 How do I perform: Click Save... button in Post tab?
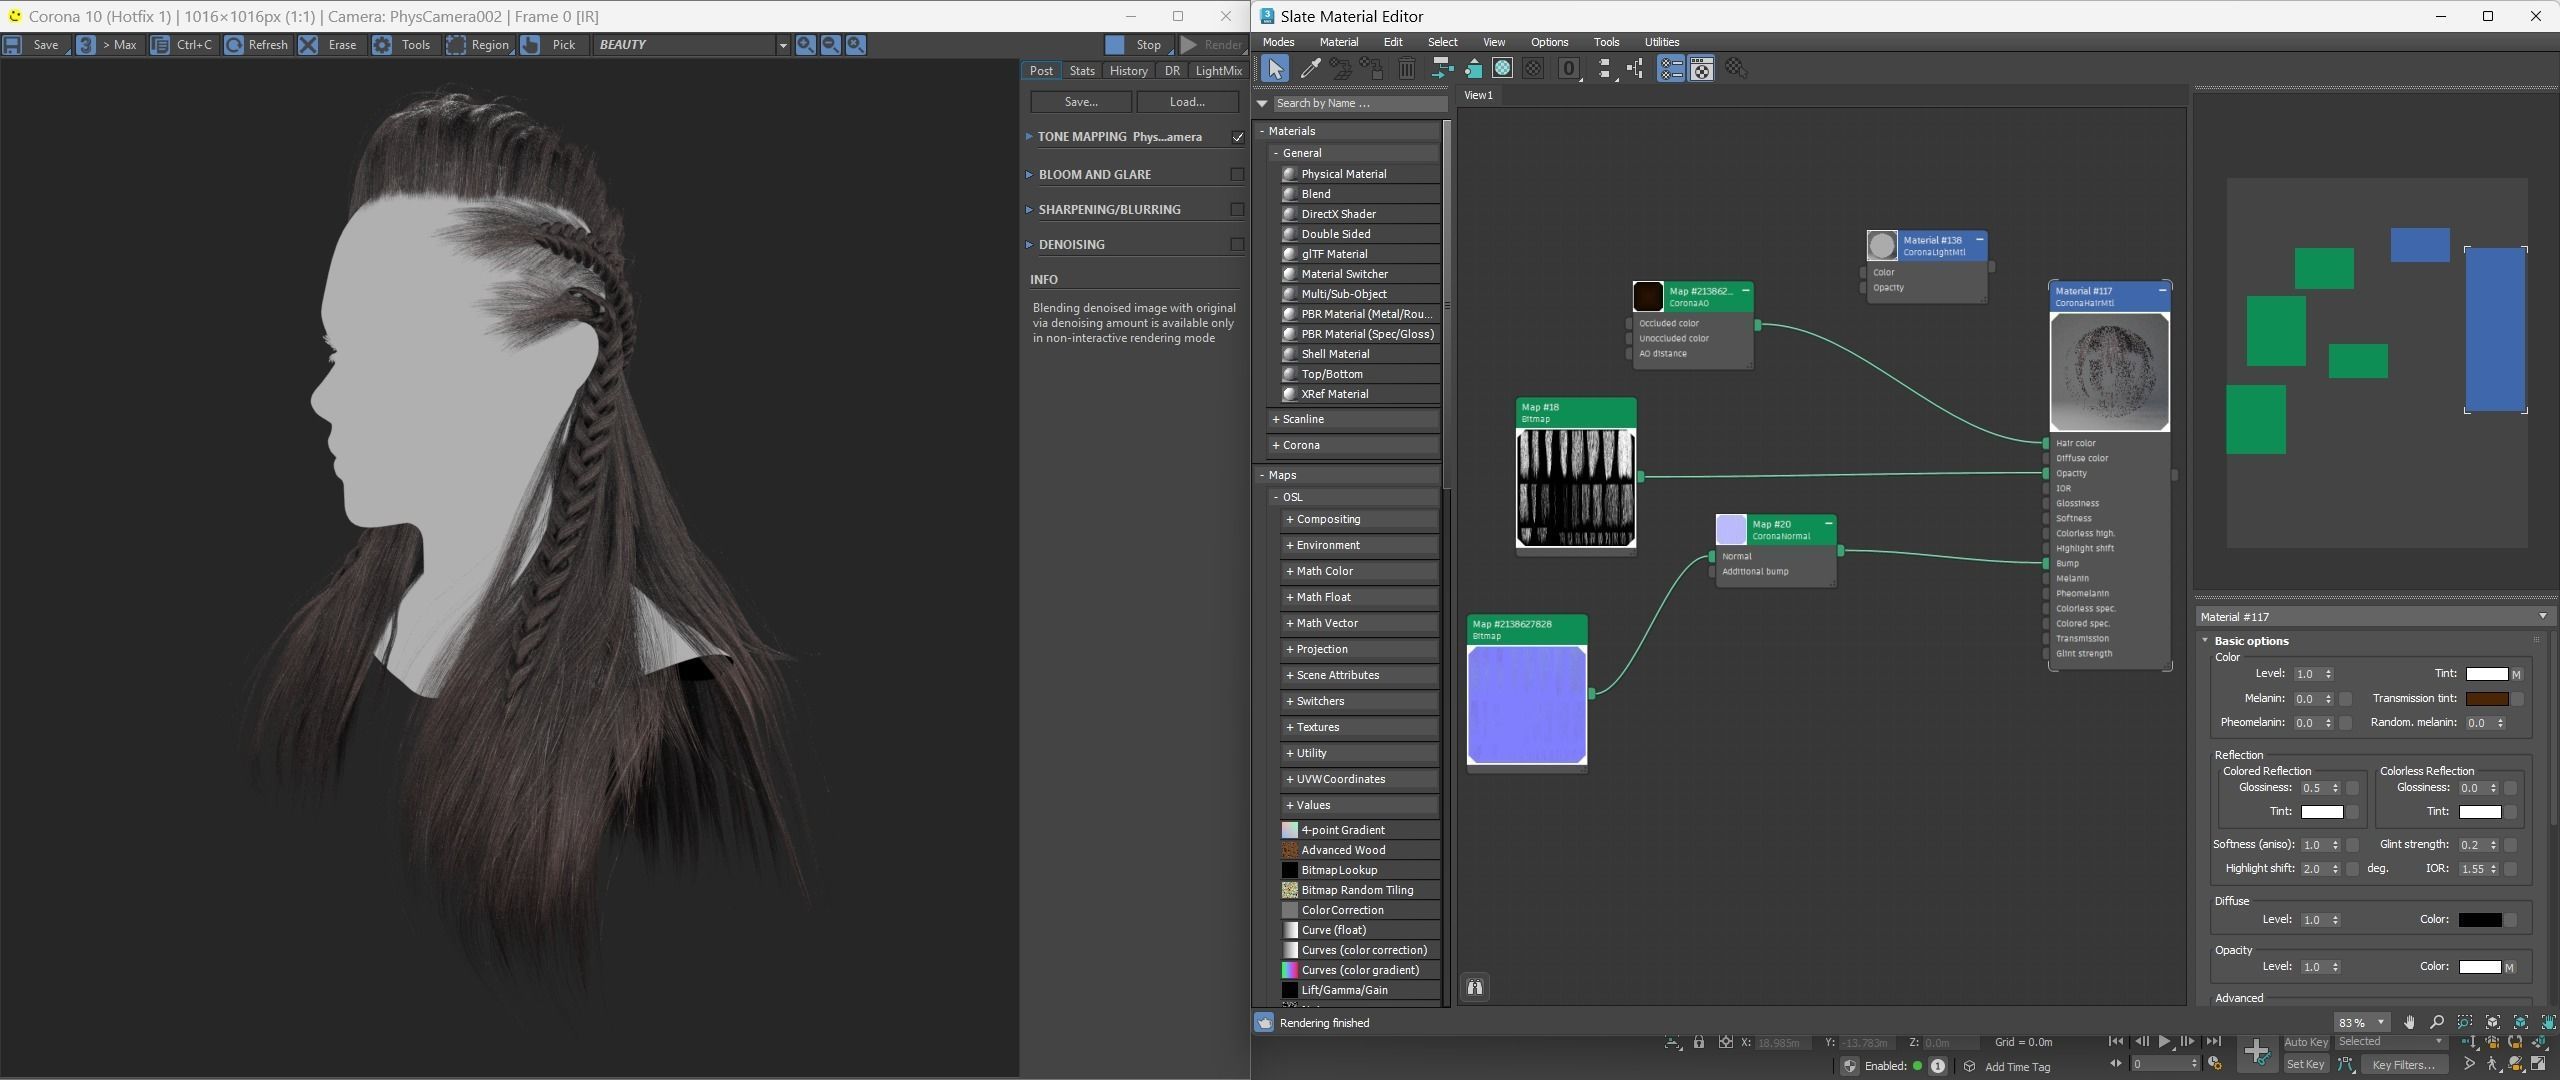point(1081,102)
